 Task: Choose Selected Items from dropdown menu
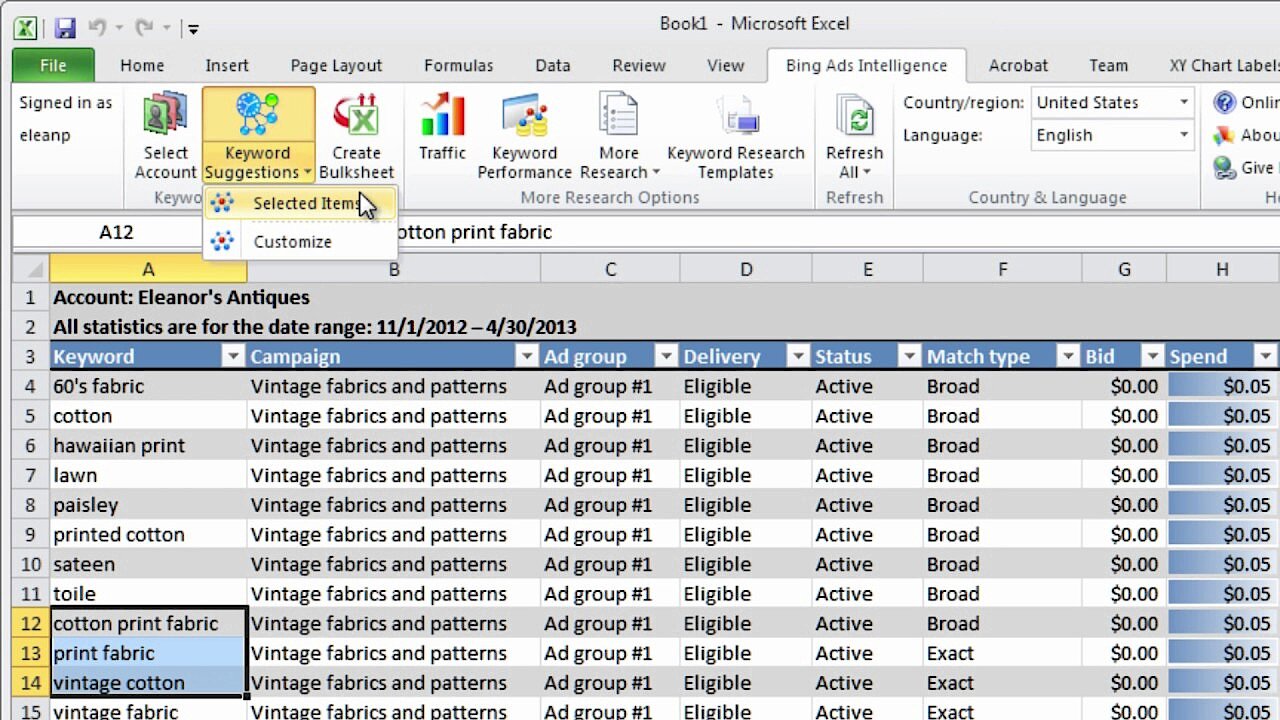[300, 203]
